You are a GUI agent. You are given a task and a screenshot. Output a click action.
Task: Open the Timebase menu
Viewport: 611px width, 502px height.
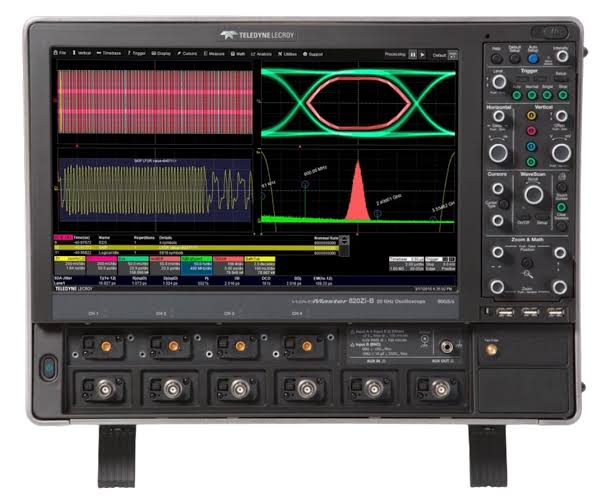coord(109,53)
